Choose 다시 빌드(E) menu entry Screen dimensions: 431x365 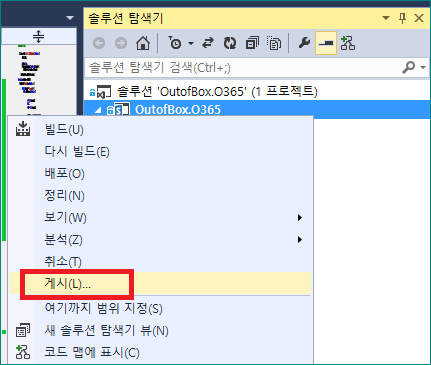160,152
